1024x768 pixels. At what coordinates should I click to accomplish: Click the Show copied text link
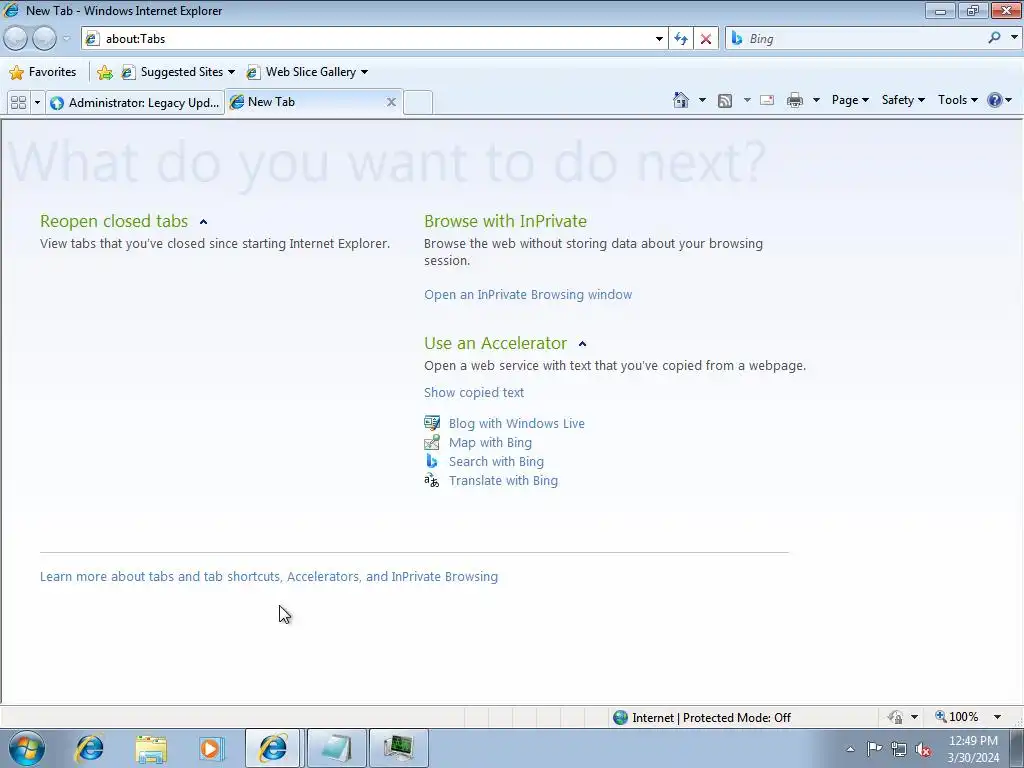click(x=473, y=392)
